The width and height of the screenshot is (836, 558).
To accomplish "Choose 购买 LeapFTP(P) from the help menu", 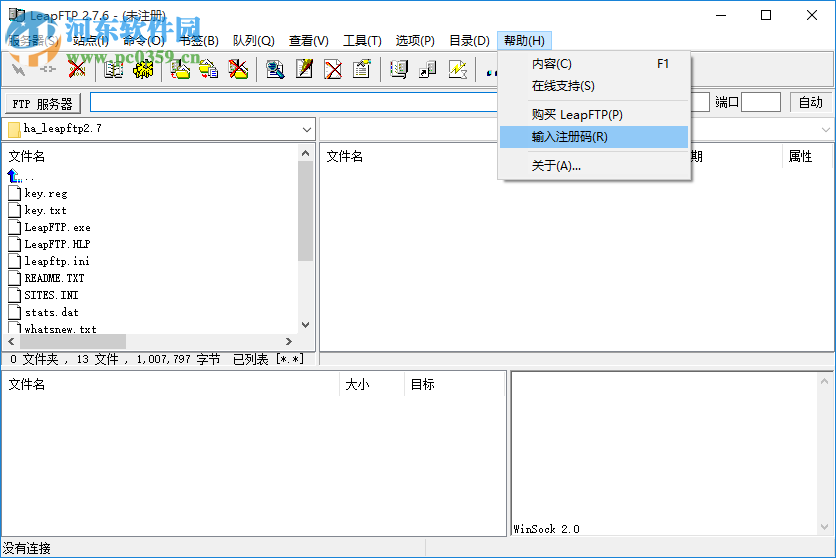I will click(x=594, y=115).
